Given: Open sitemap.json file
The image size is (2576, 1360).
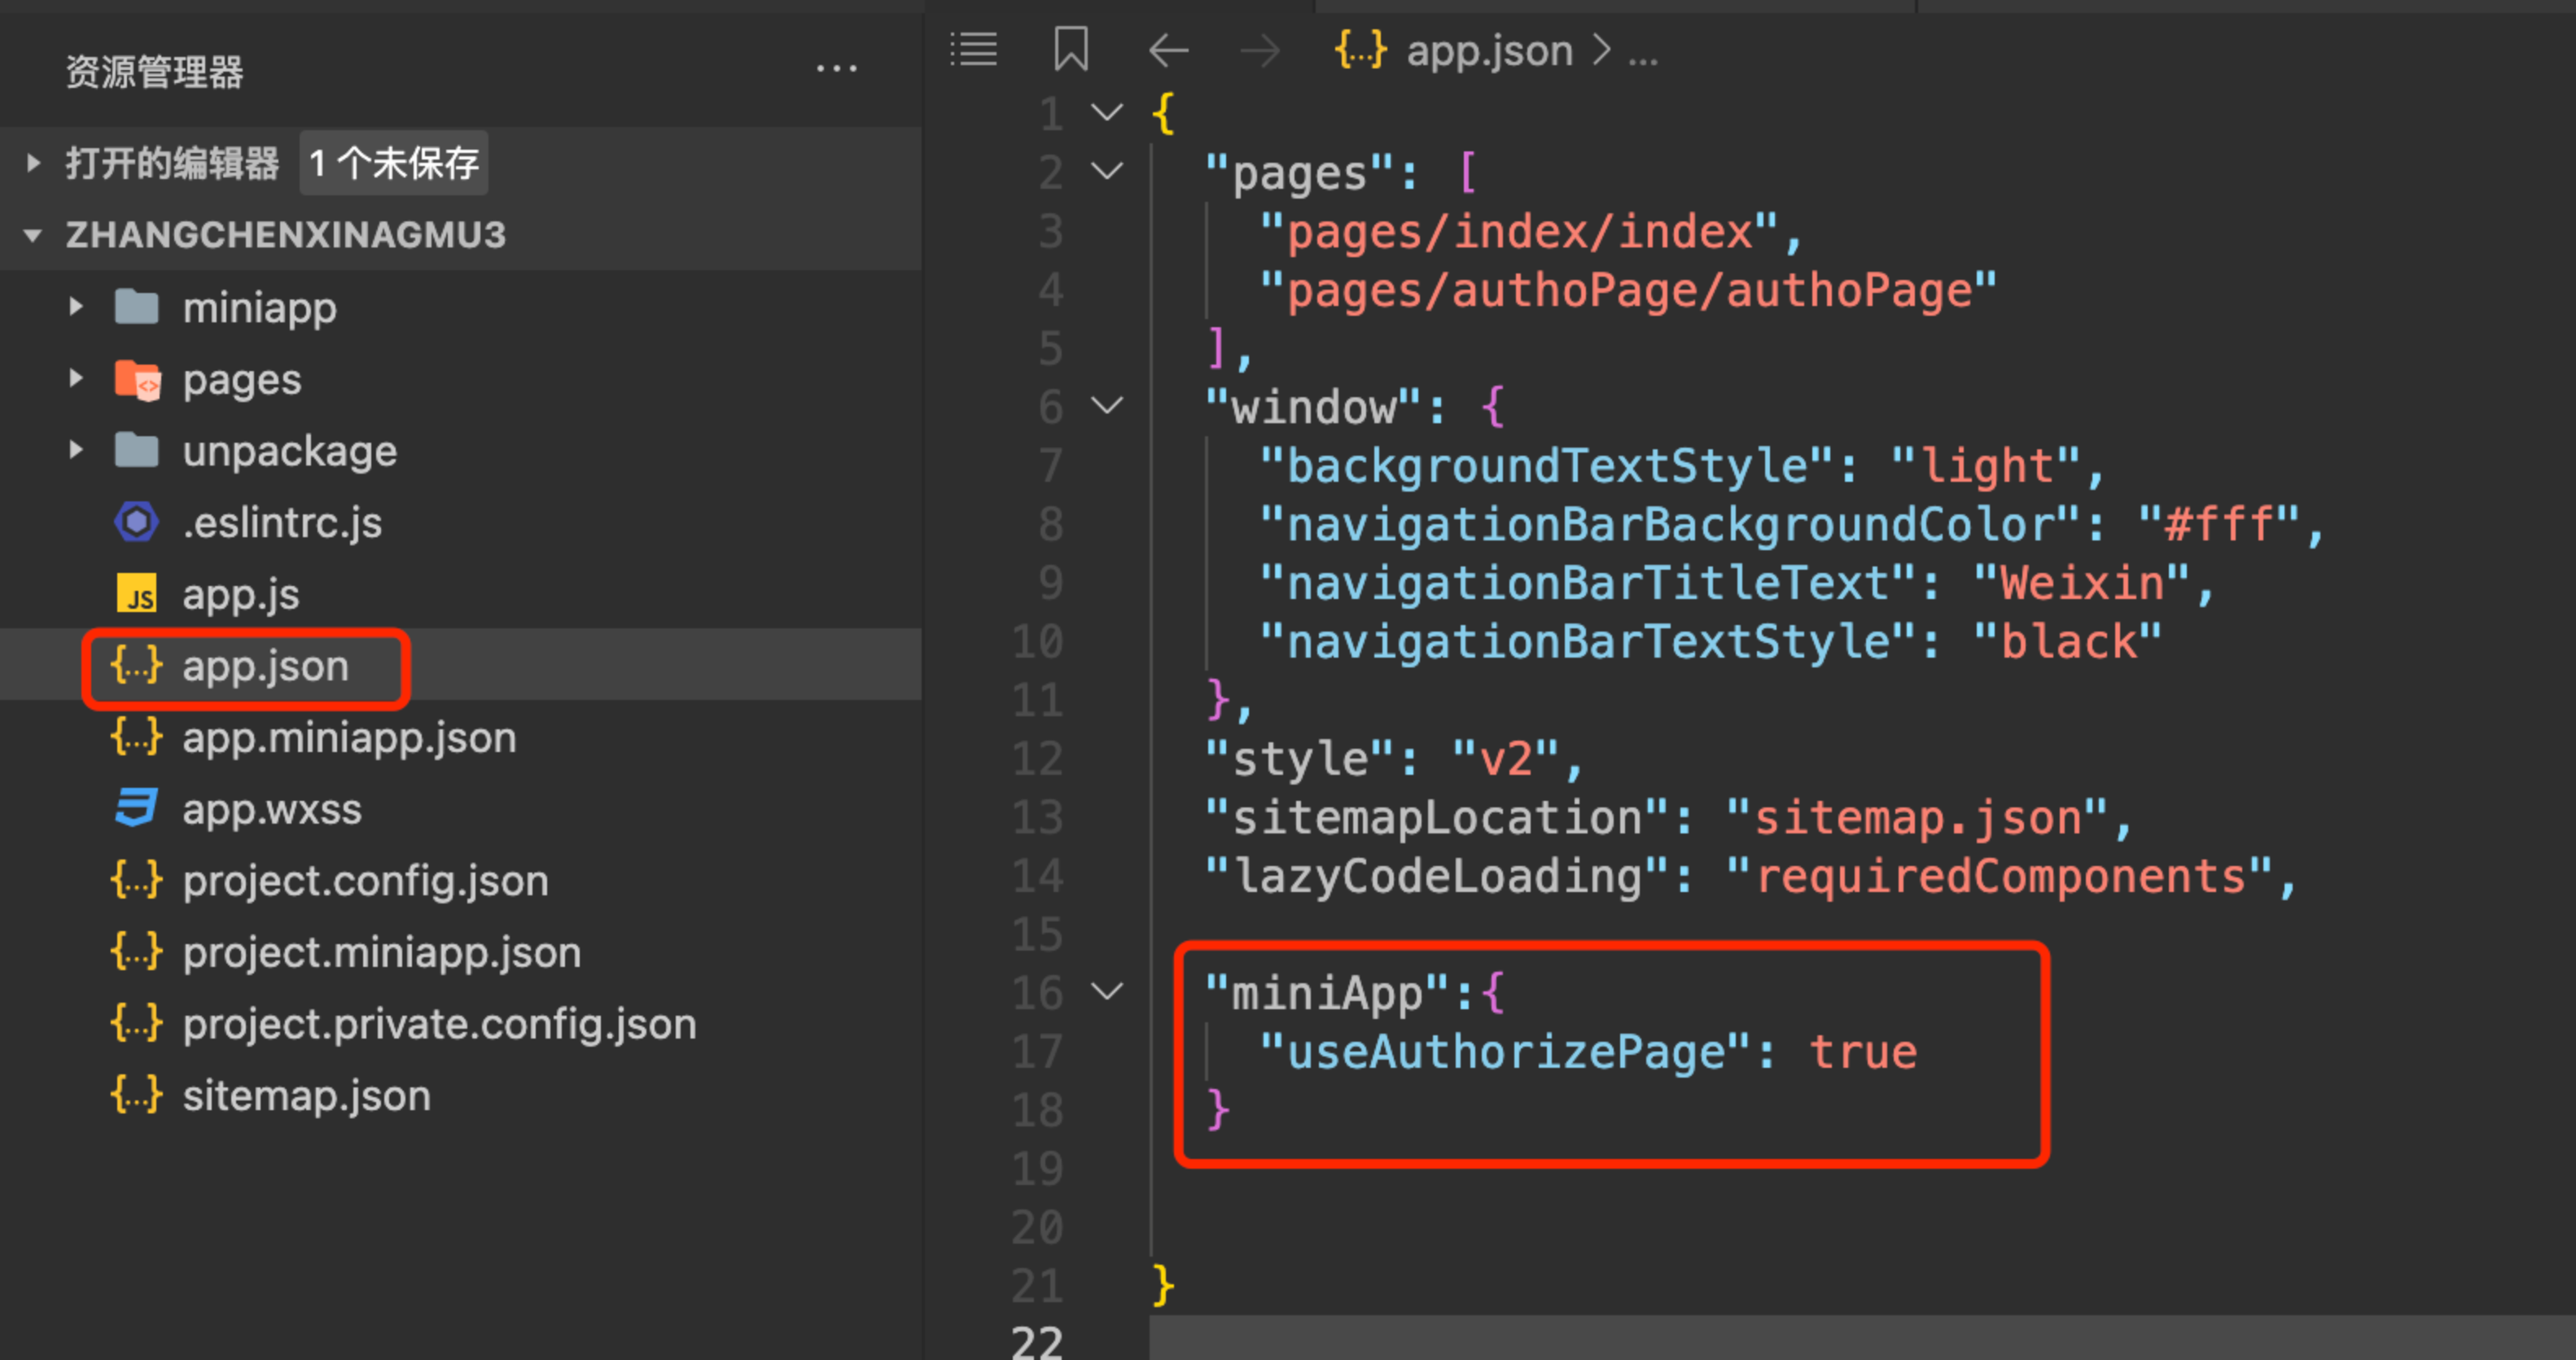Looking at the screenshot, I should (307, 1096).
